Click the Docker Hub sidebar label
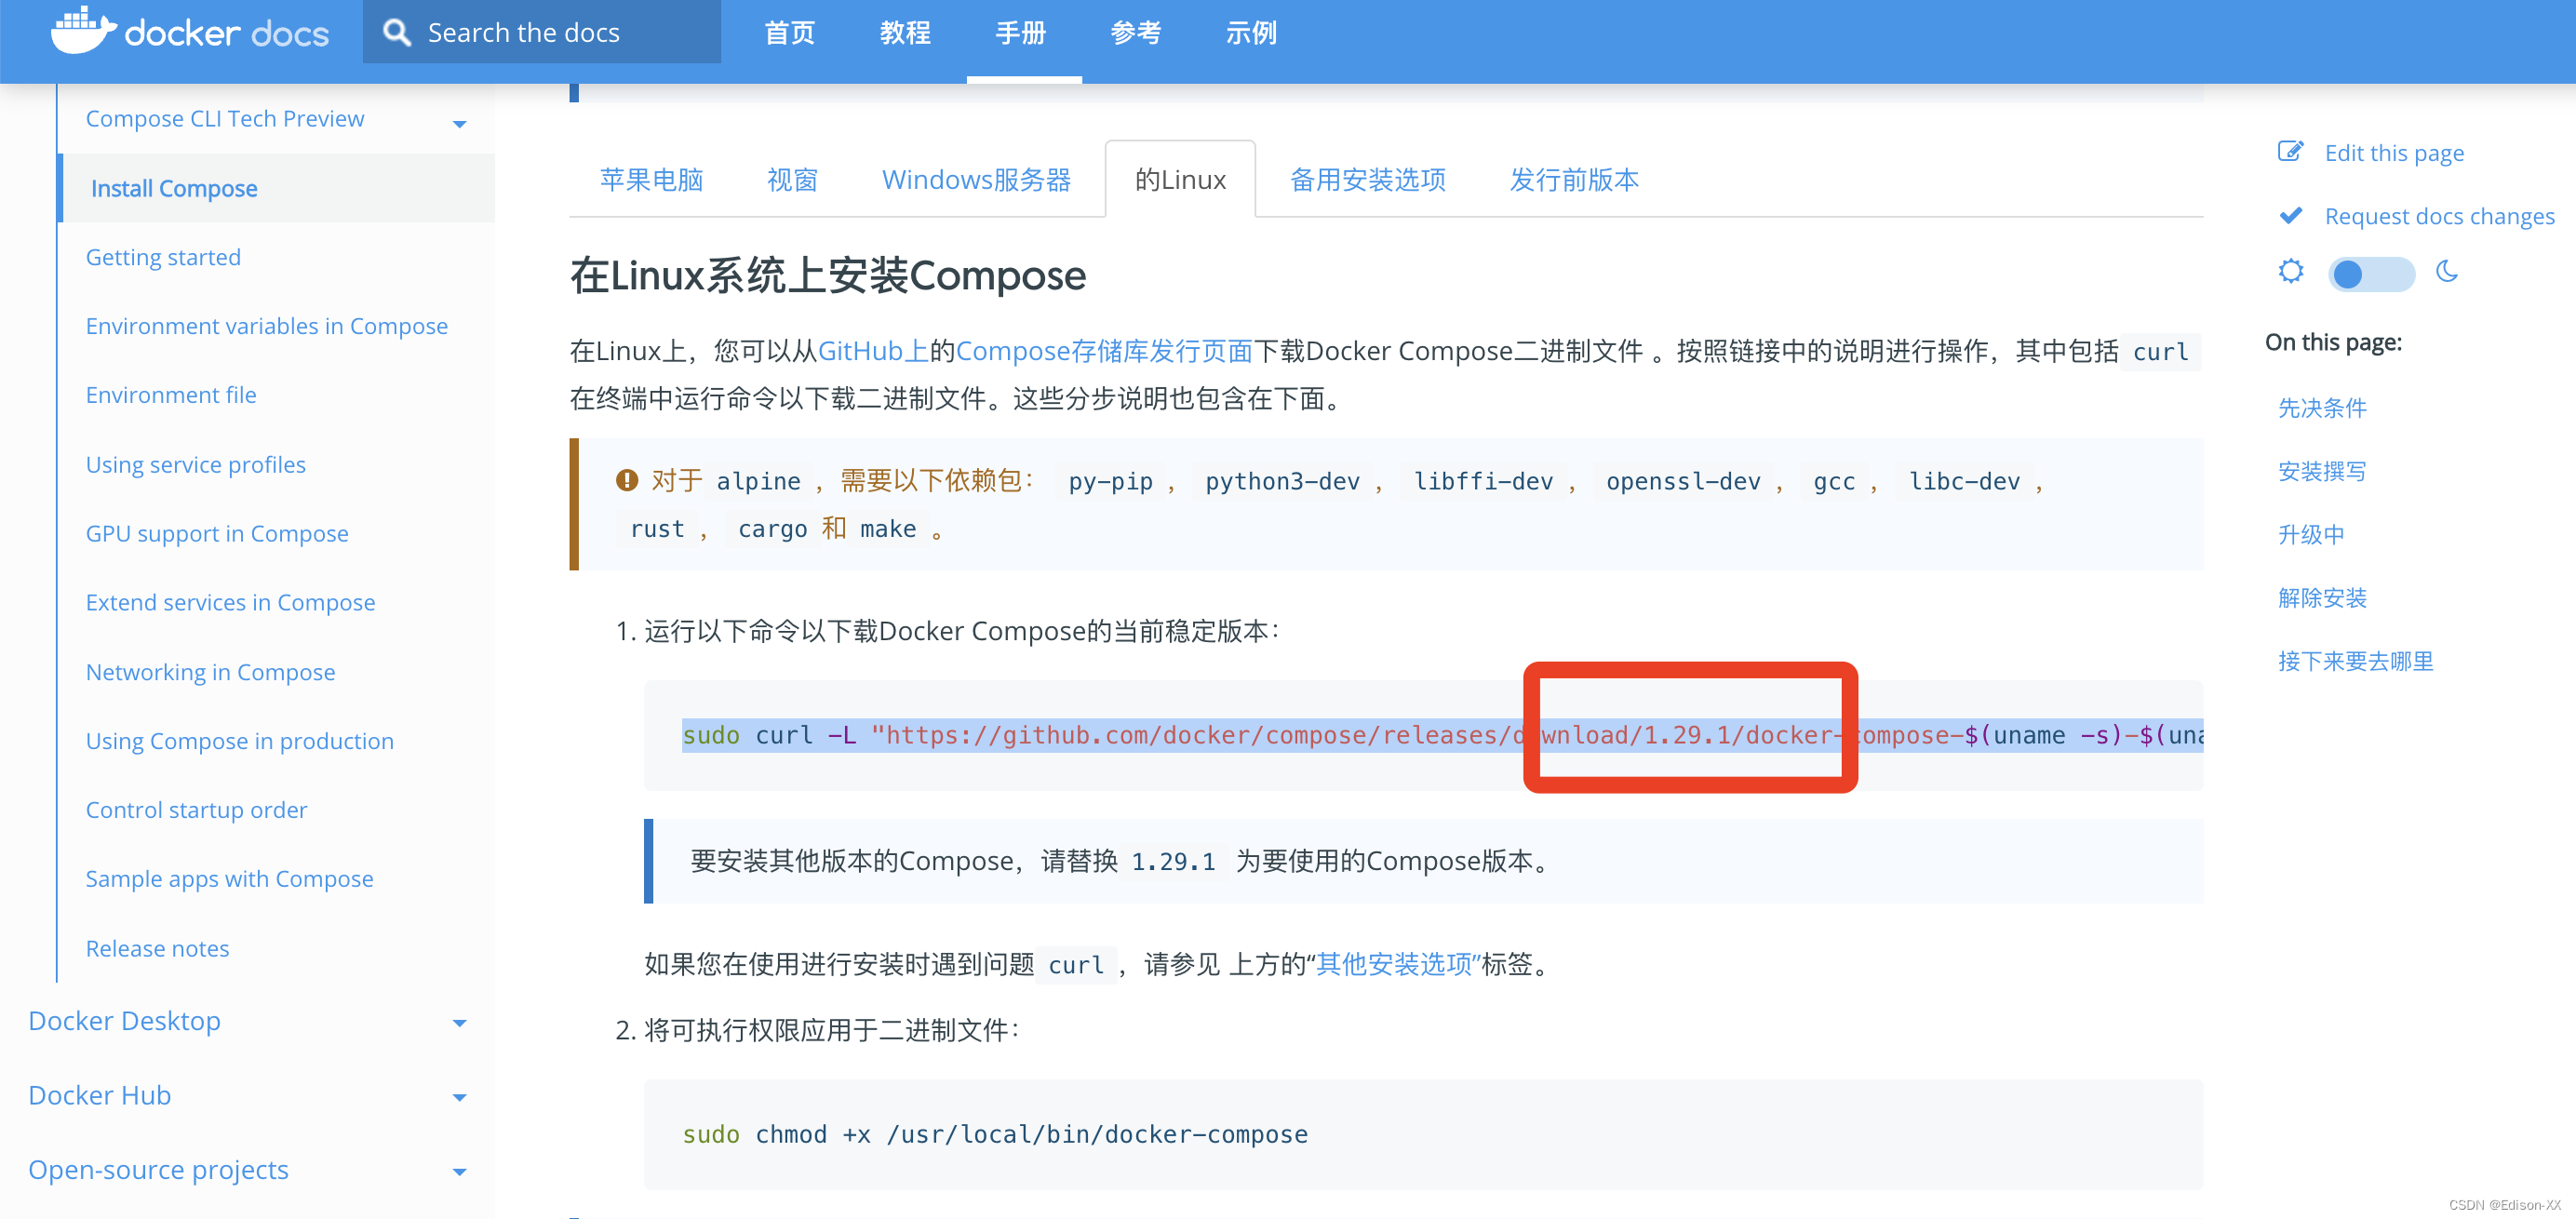 pyautogui.click(x=99, y=1095)
